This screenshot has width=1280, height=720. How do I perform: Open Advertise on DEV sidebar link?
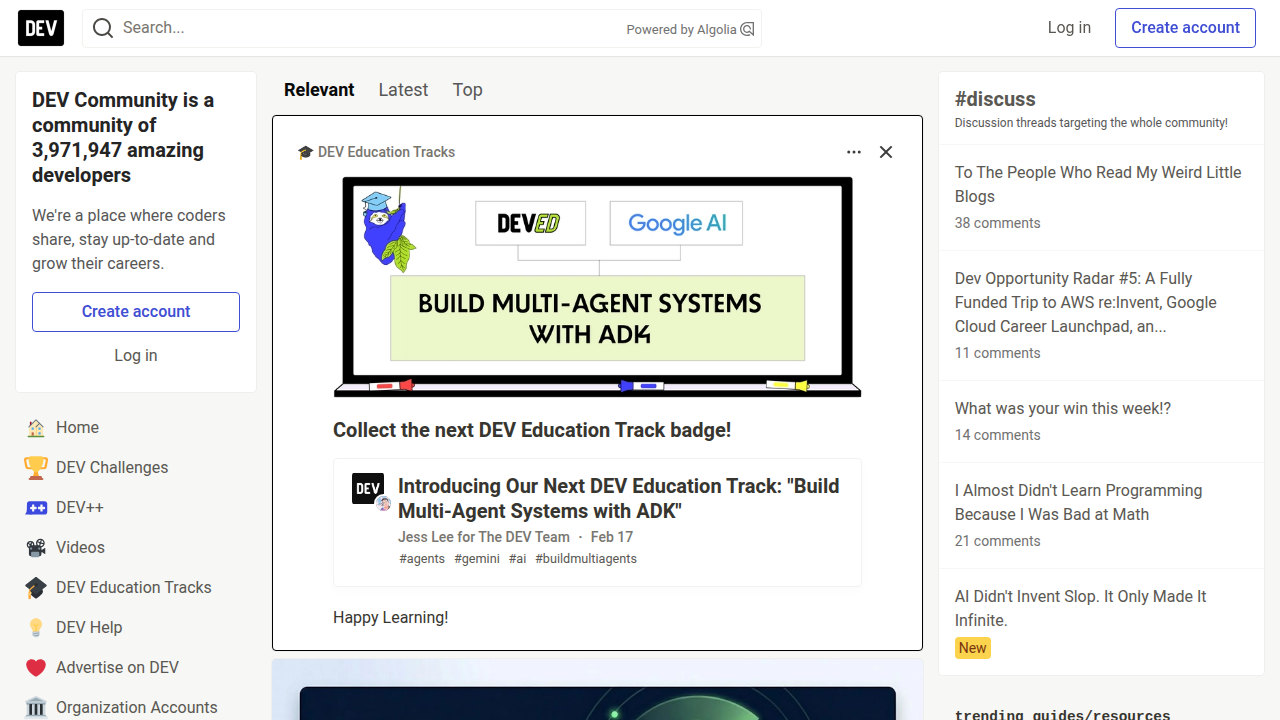pos(136,668)
